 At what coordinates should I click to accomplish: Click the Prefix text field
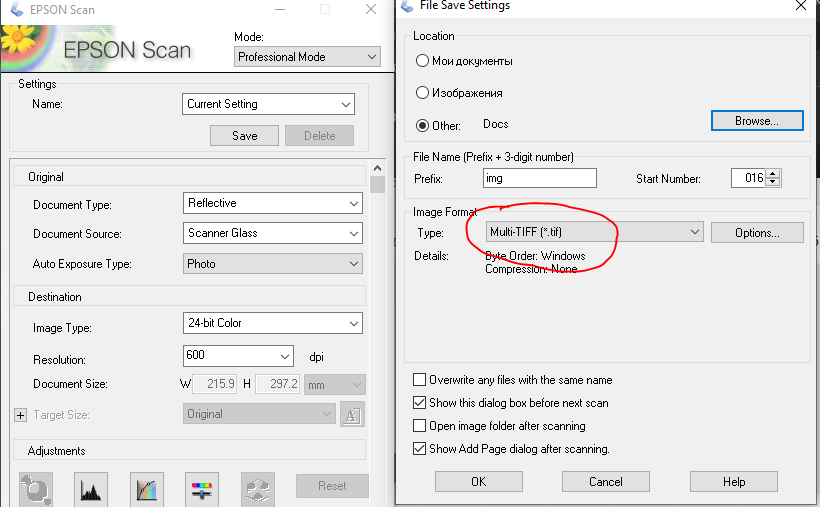(x=540, y=178)
